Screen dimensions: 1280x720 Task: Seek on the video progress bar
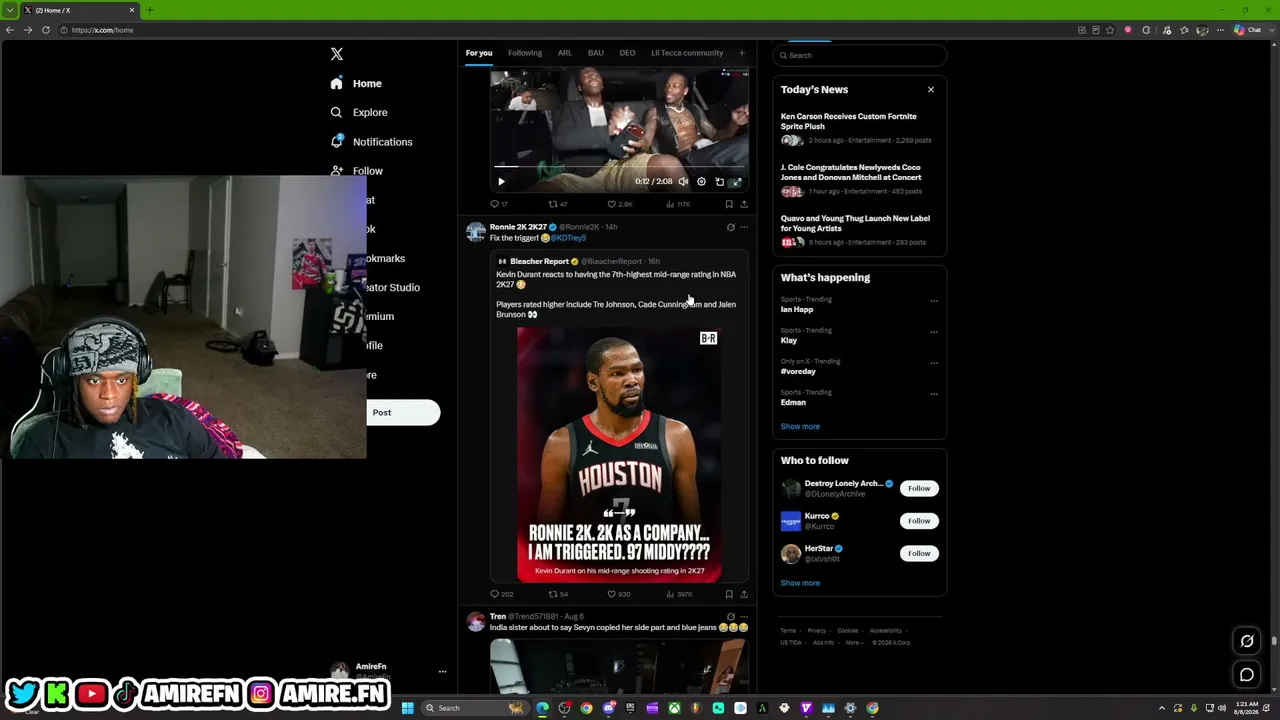(x=619, y=166)
